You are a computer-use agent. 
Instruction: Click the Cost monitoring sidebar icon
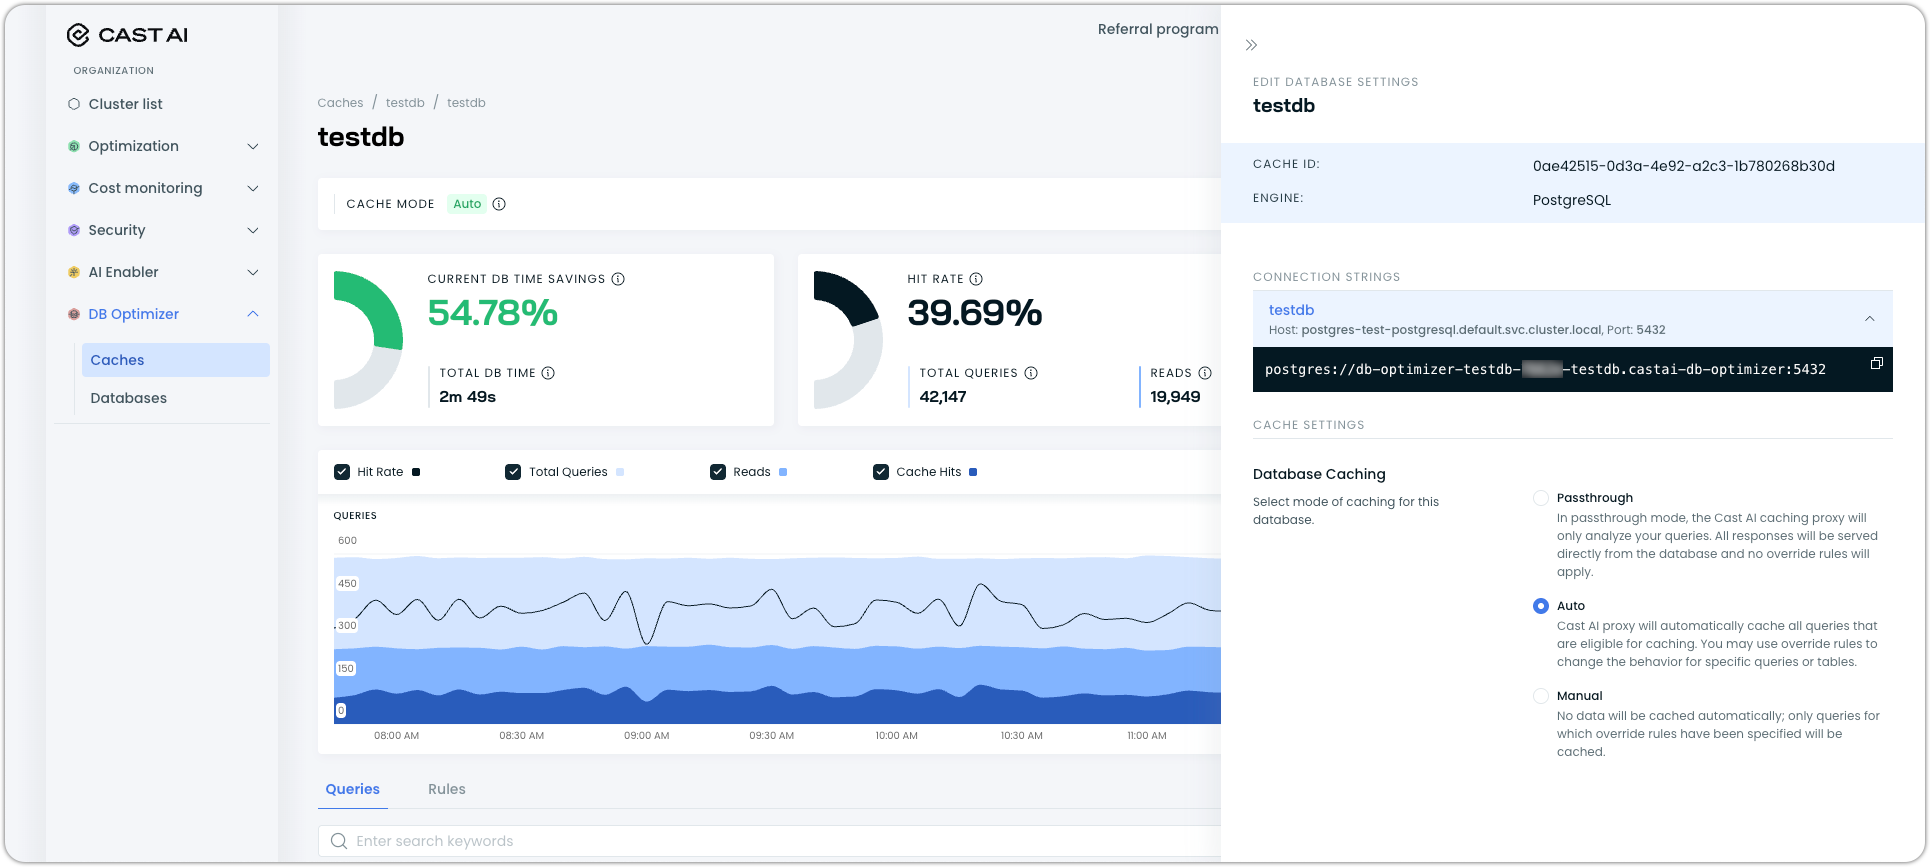click(74, 188)
